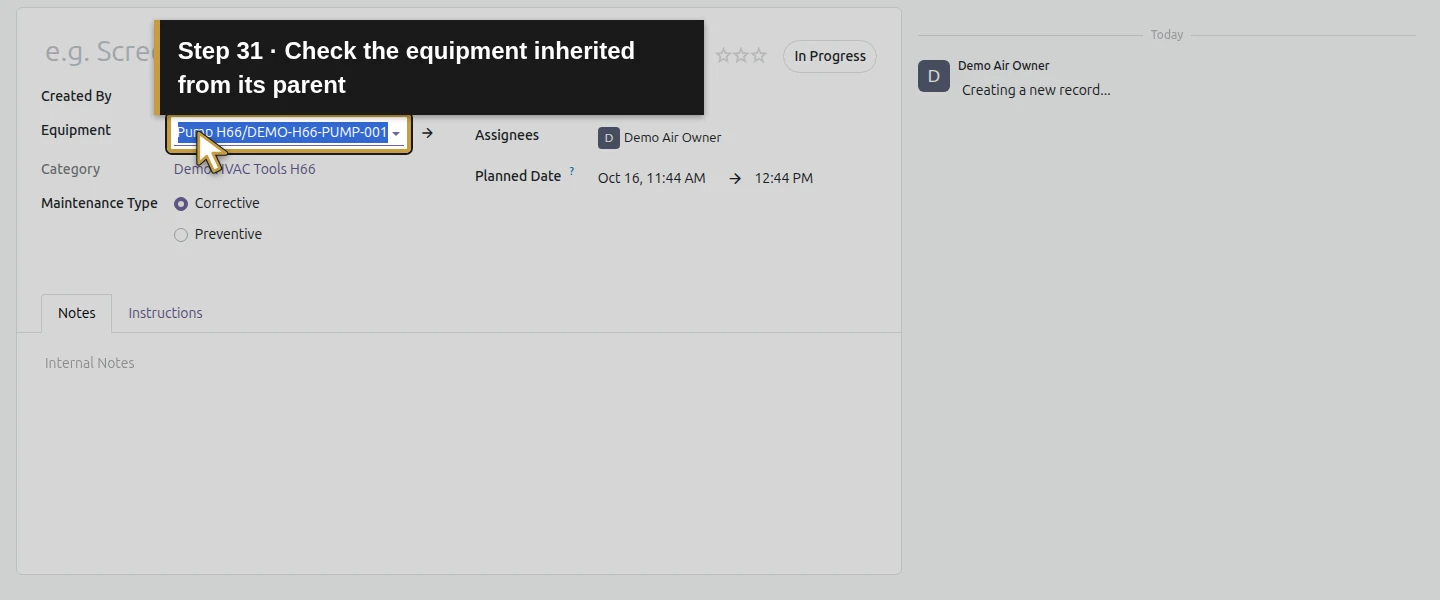
Task: Set priority to one star
Action: 723,56
